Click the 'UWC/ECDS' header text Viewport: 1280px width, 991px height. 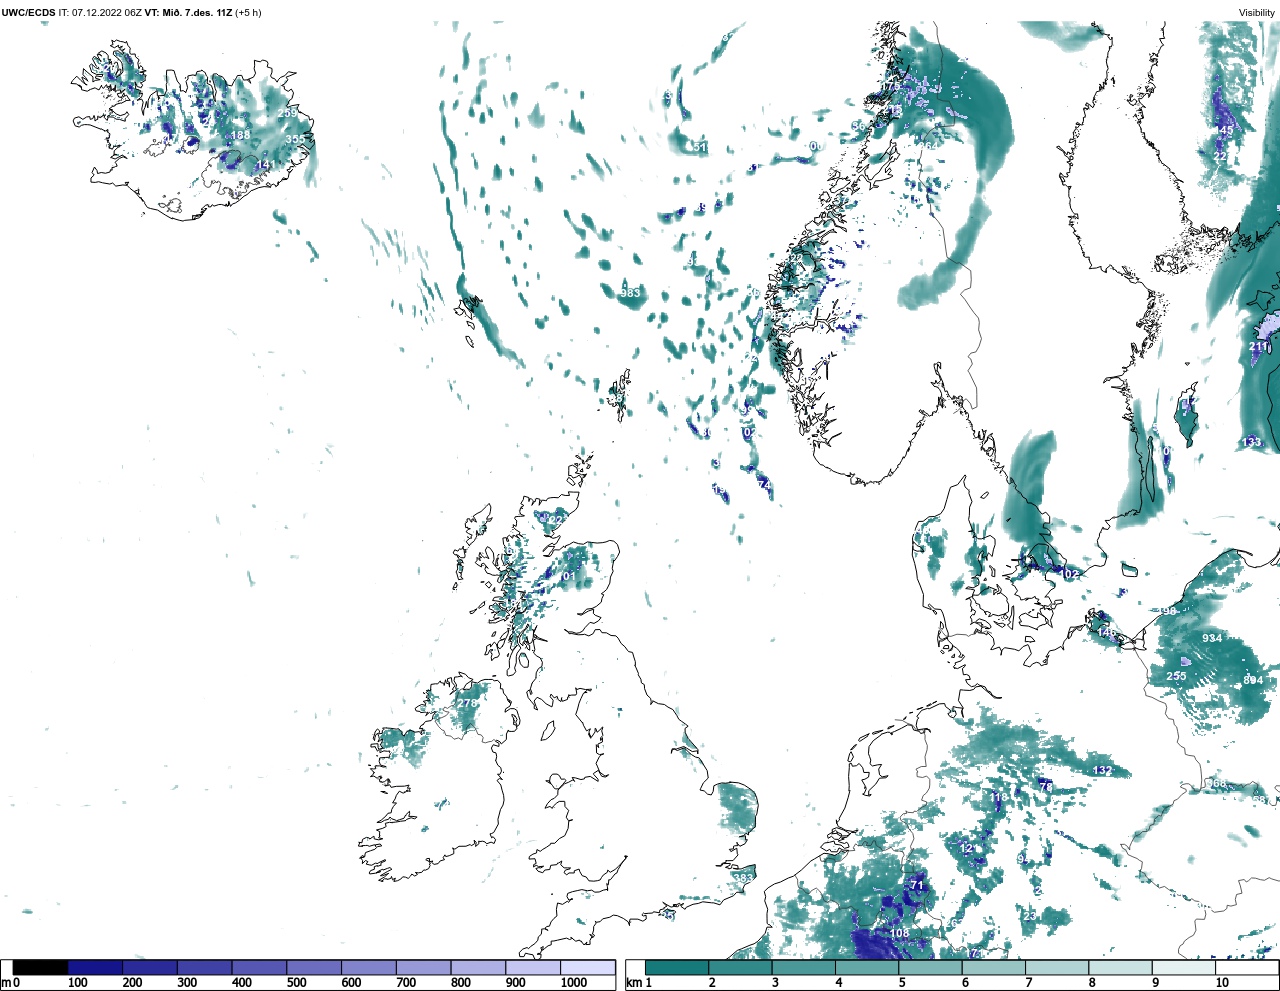coord(28,13)
